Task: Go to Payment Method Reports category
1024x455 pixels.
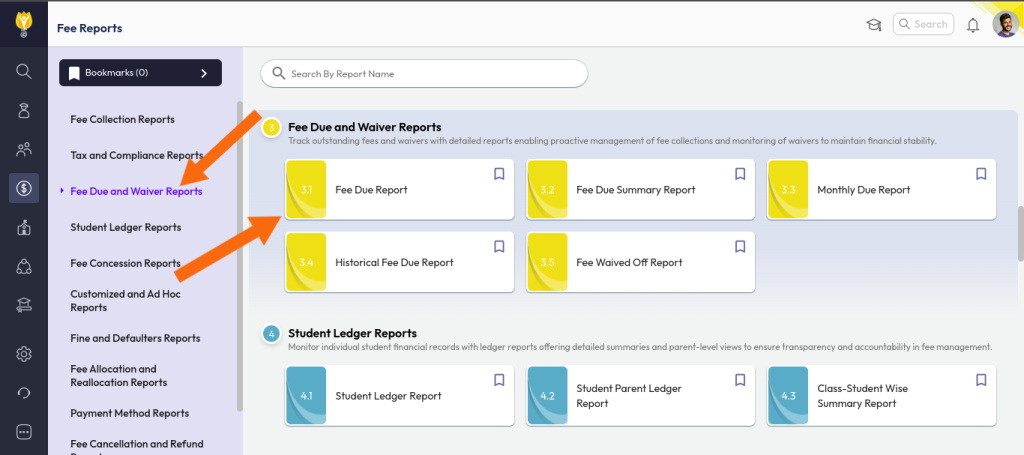Action: tap(129, 413)
